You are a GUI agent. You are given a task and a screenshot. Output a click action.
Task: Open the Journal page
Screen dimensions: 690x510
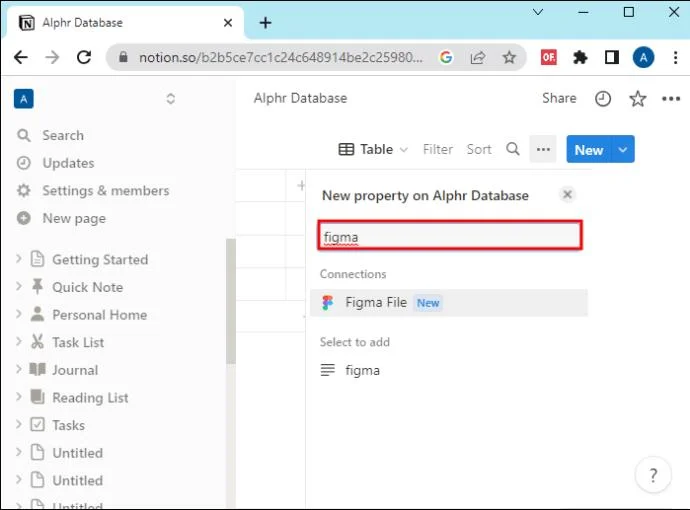pyautogui.click(x=75, y=370)
